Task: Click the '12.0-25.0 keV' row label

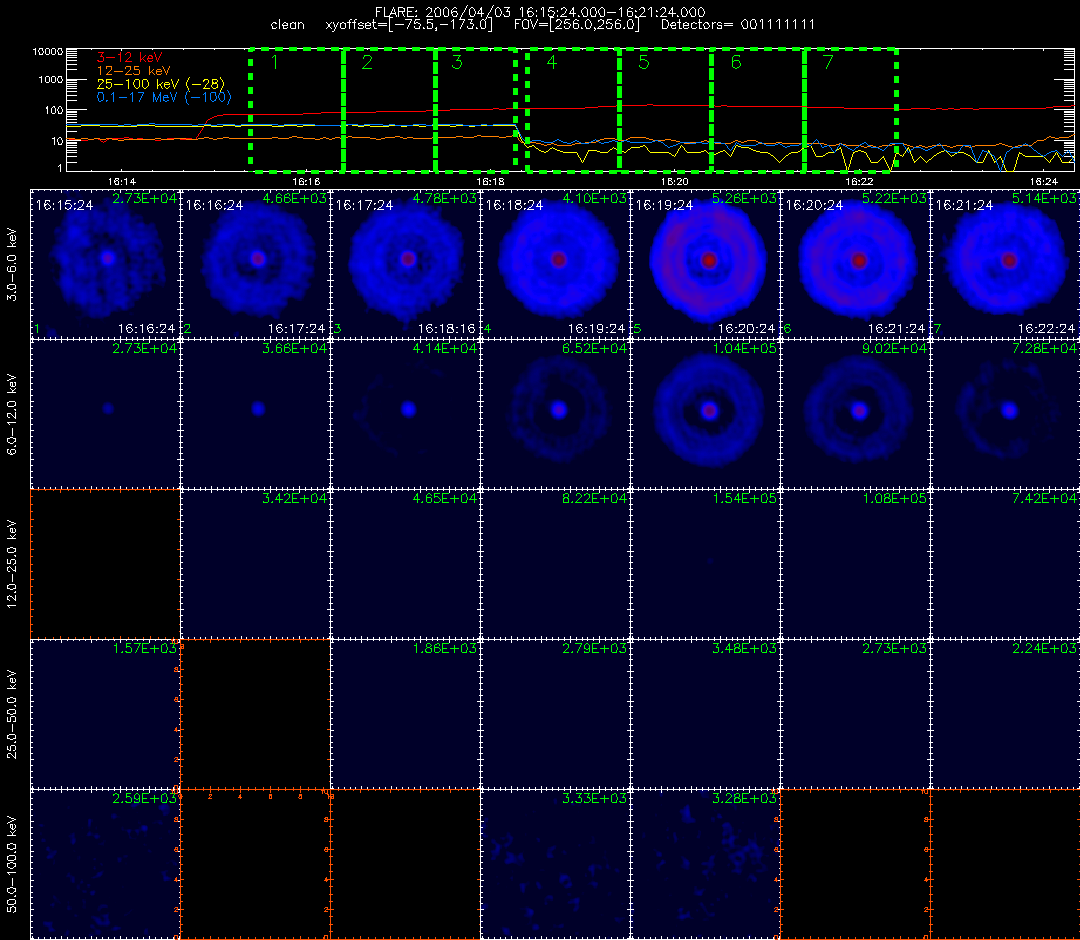Action: click(x=12, y=565)
